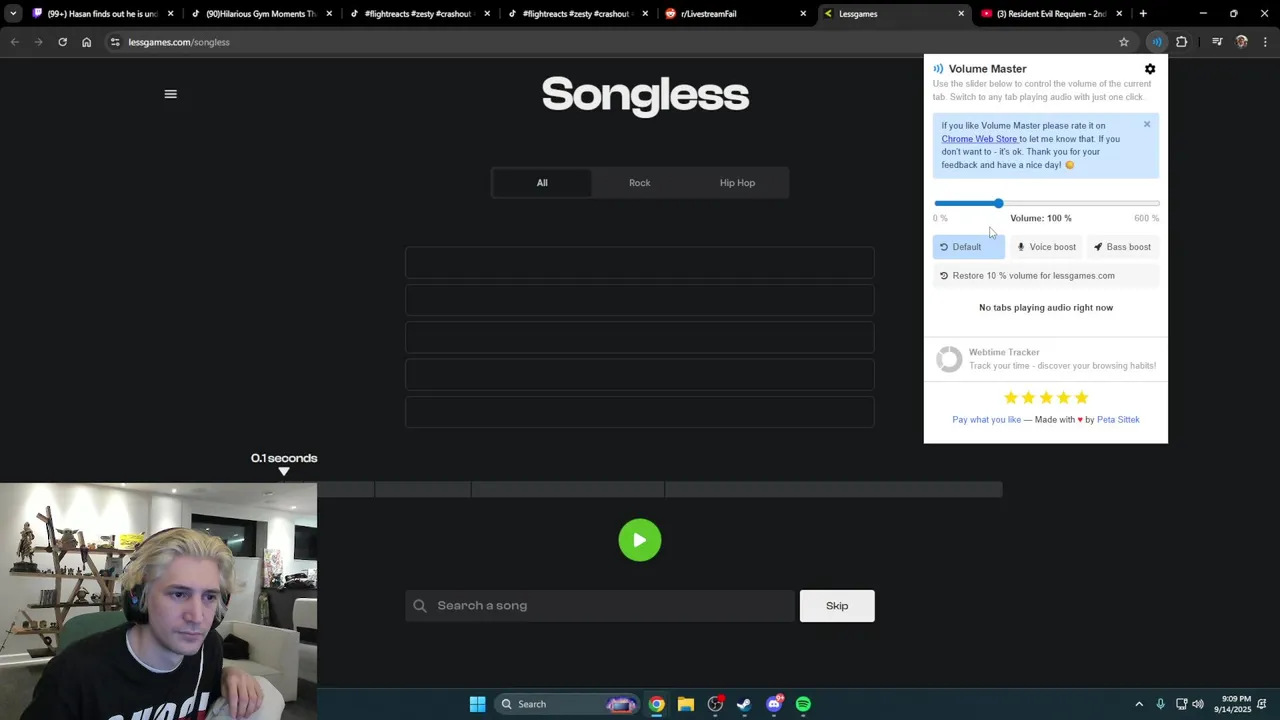Click the volume slider handle
The height and width of the screenshot is (720, 1280).
[998, 204]
